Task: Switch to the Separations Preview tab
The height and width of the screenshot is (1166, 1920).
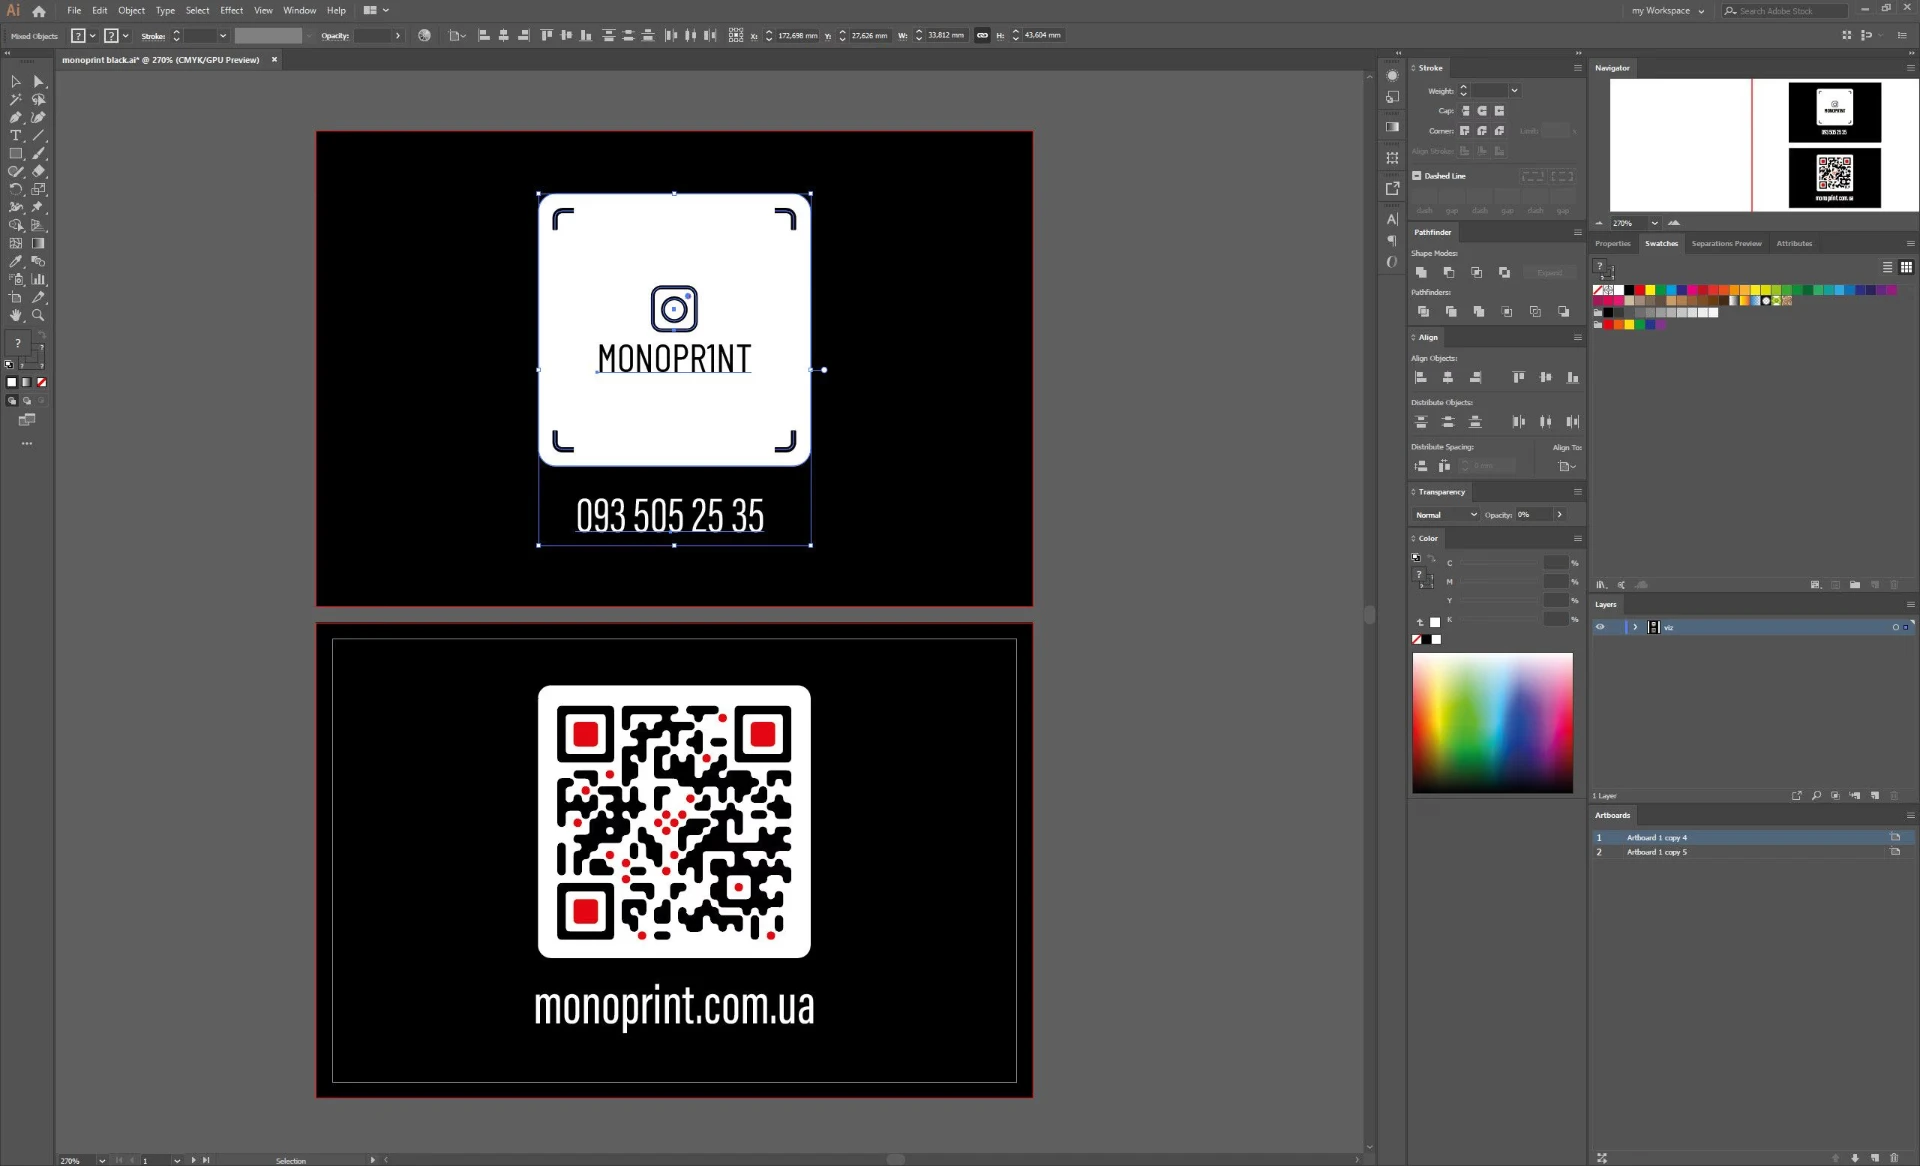Action: pyautogui.click(x=1726, y=244)
